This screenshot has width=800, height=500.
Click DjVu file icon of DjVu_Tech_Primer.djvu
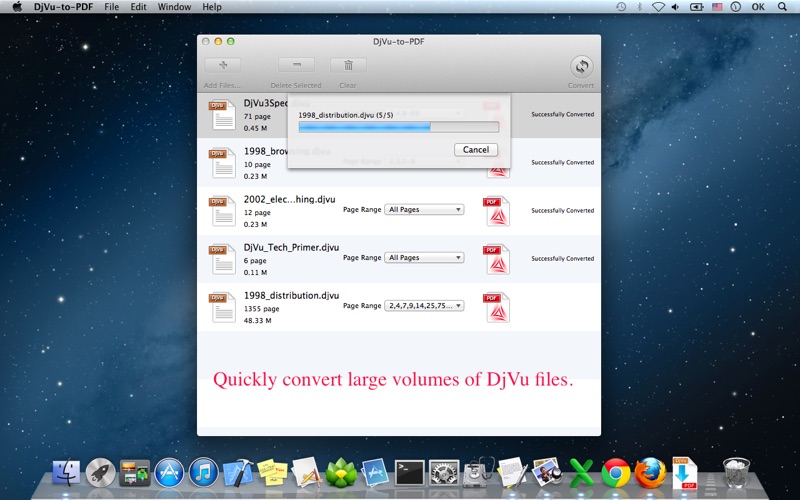pos(222,259)
